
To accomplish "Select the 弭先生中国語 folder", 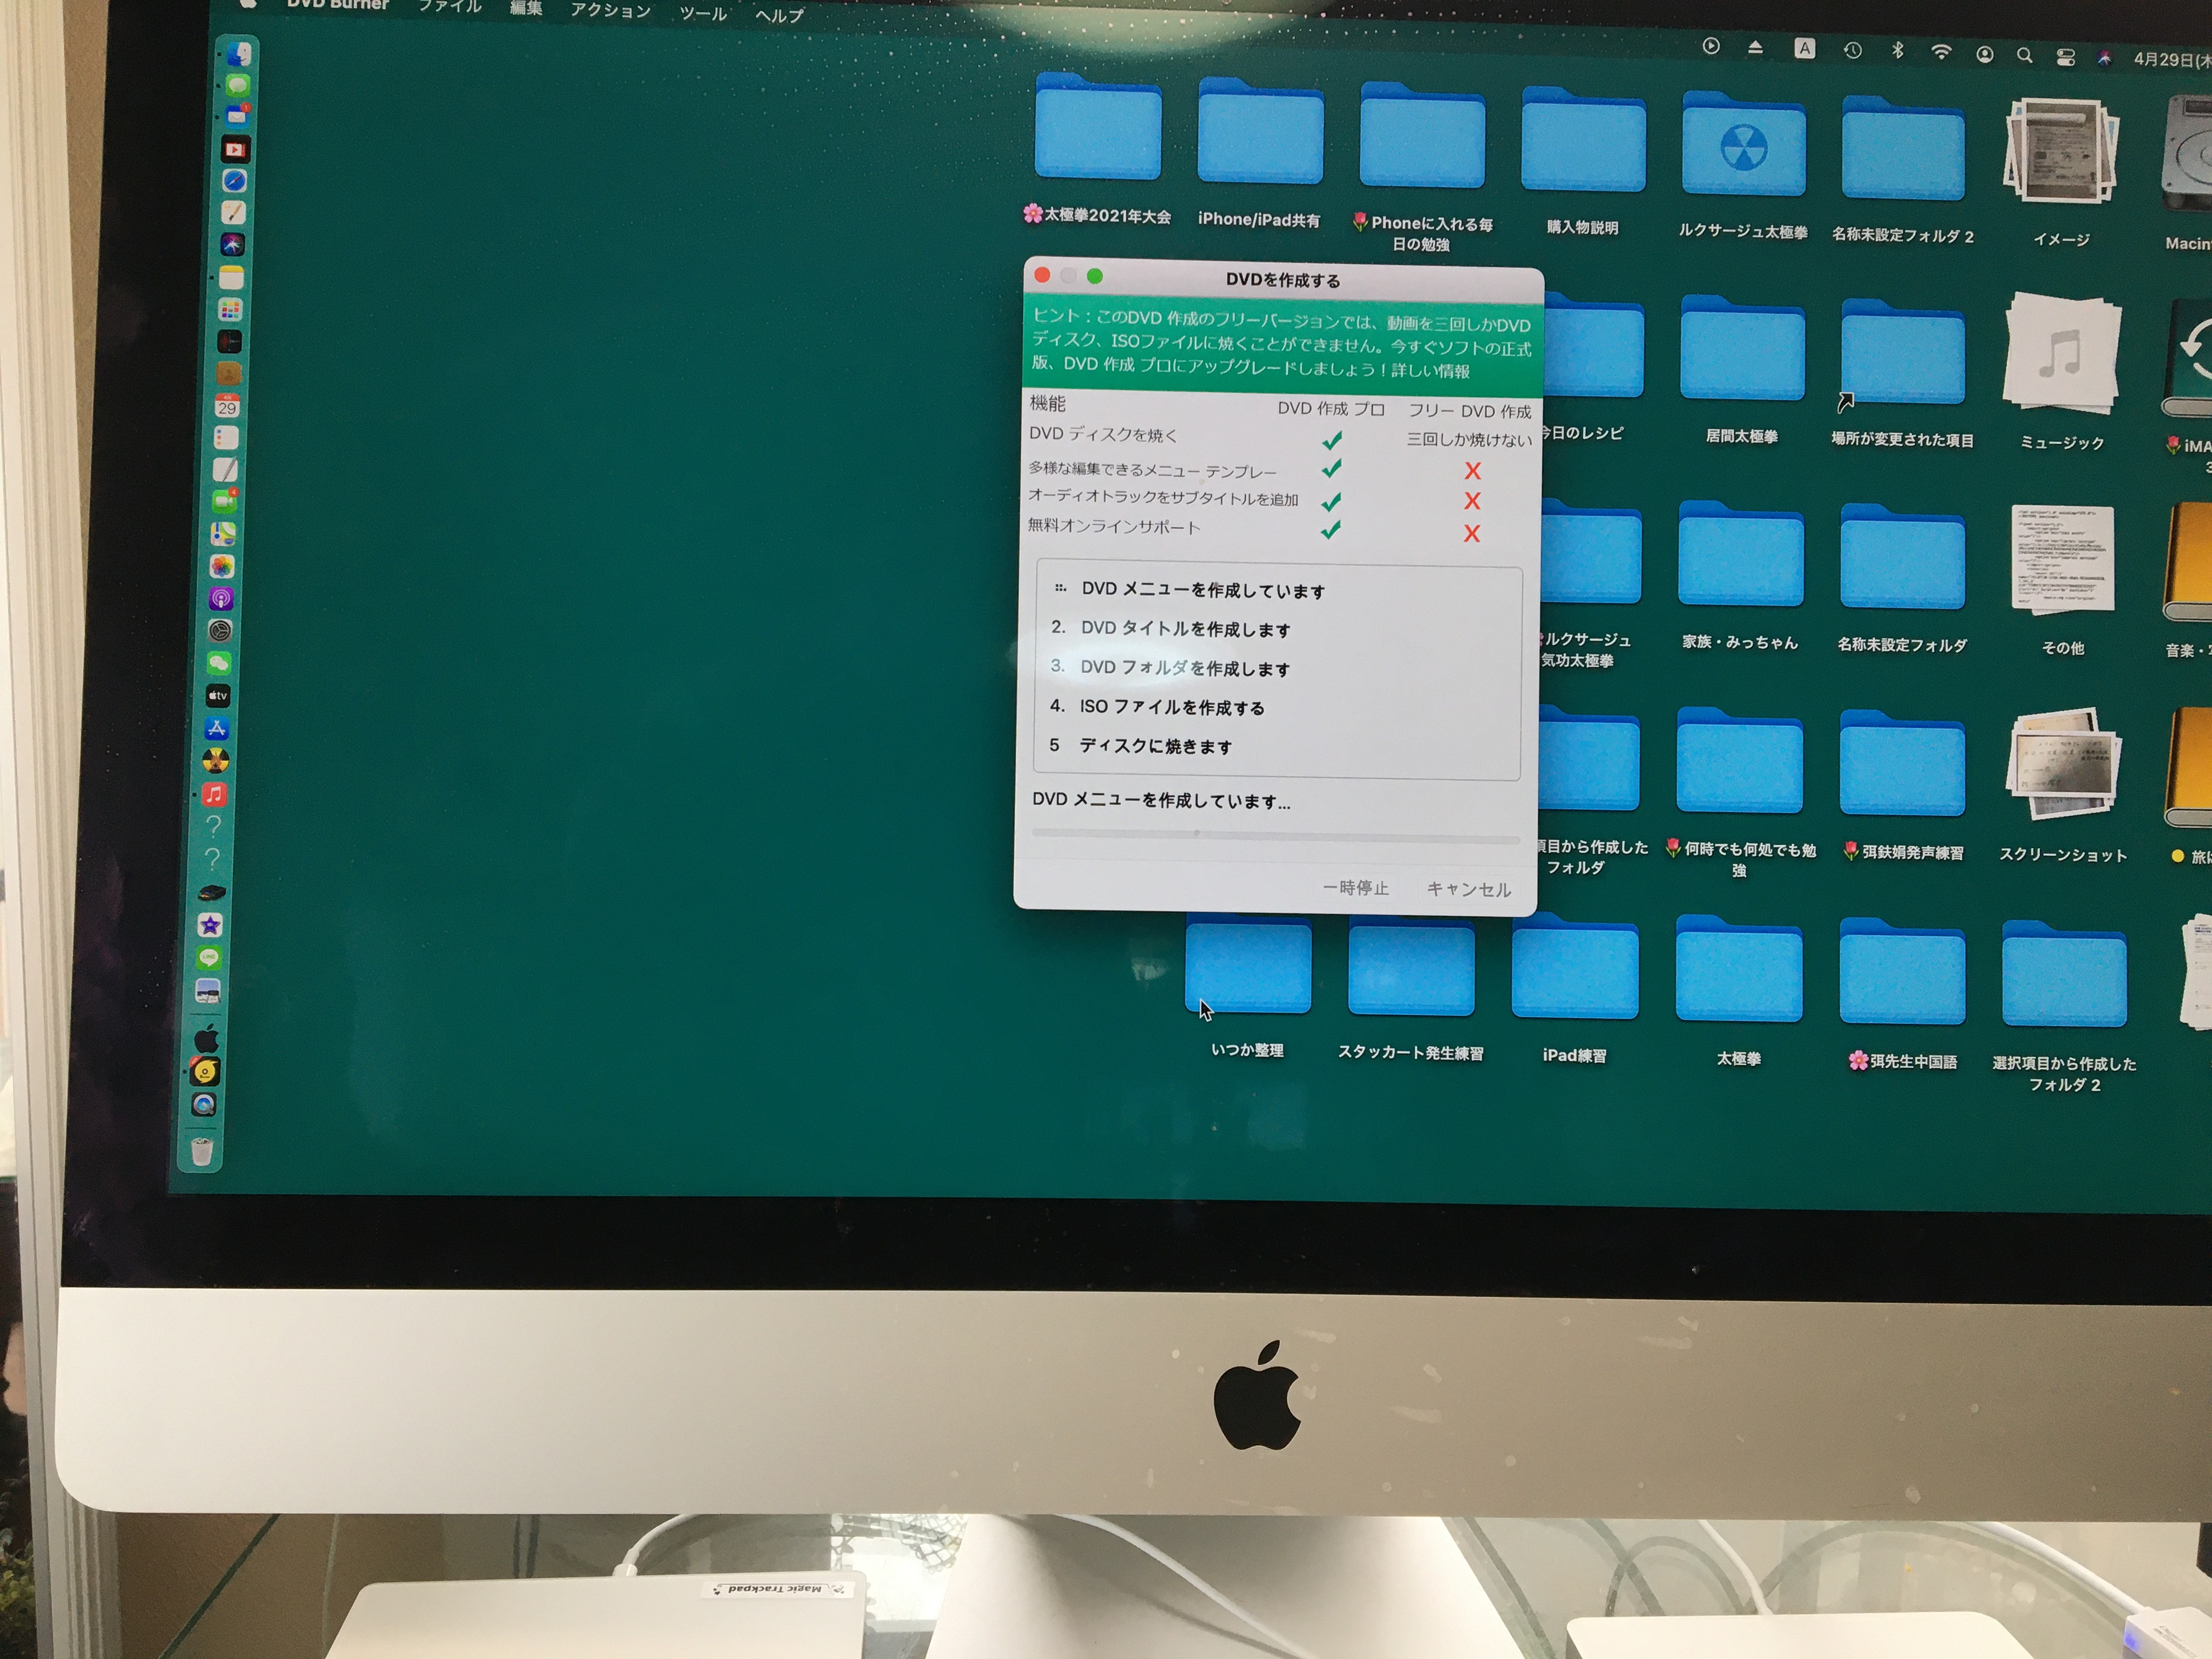I will [1902, 972].
